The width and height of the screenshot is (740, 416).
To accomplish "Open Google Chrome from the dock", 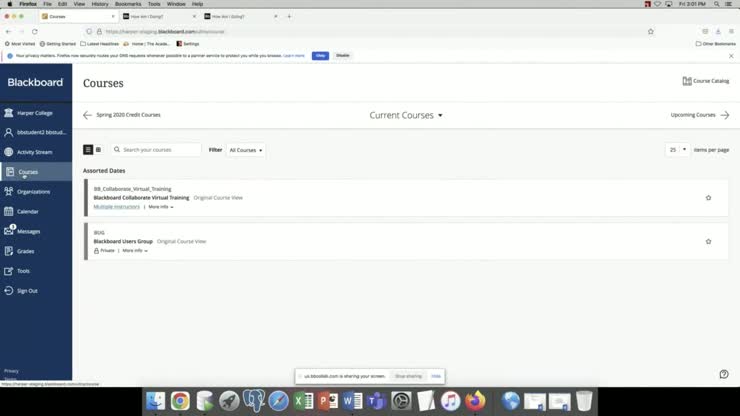I will pyautogui.click(x=180, y=401).
